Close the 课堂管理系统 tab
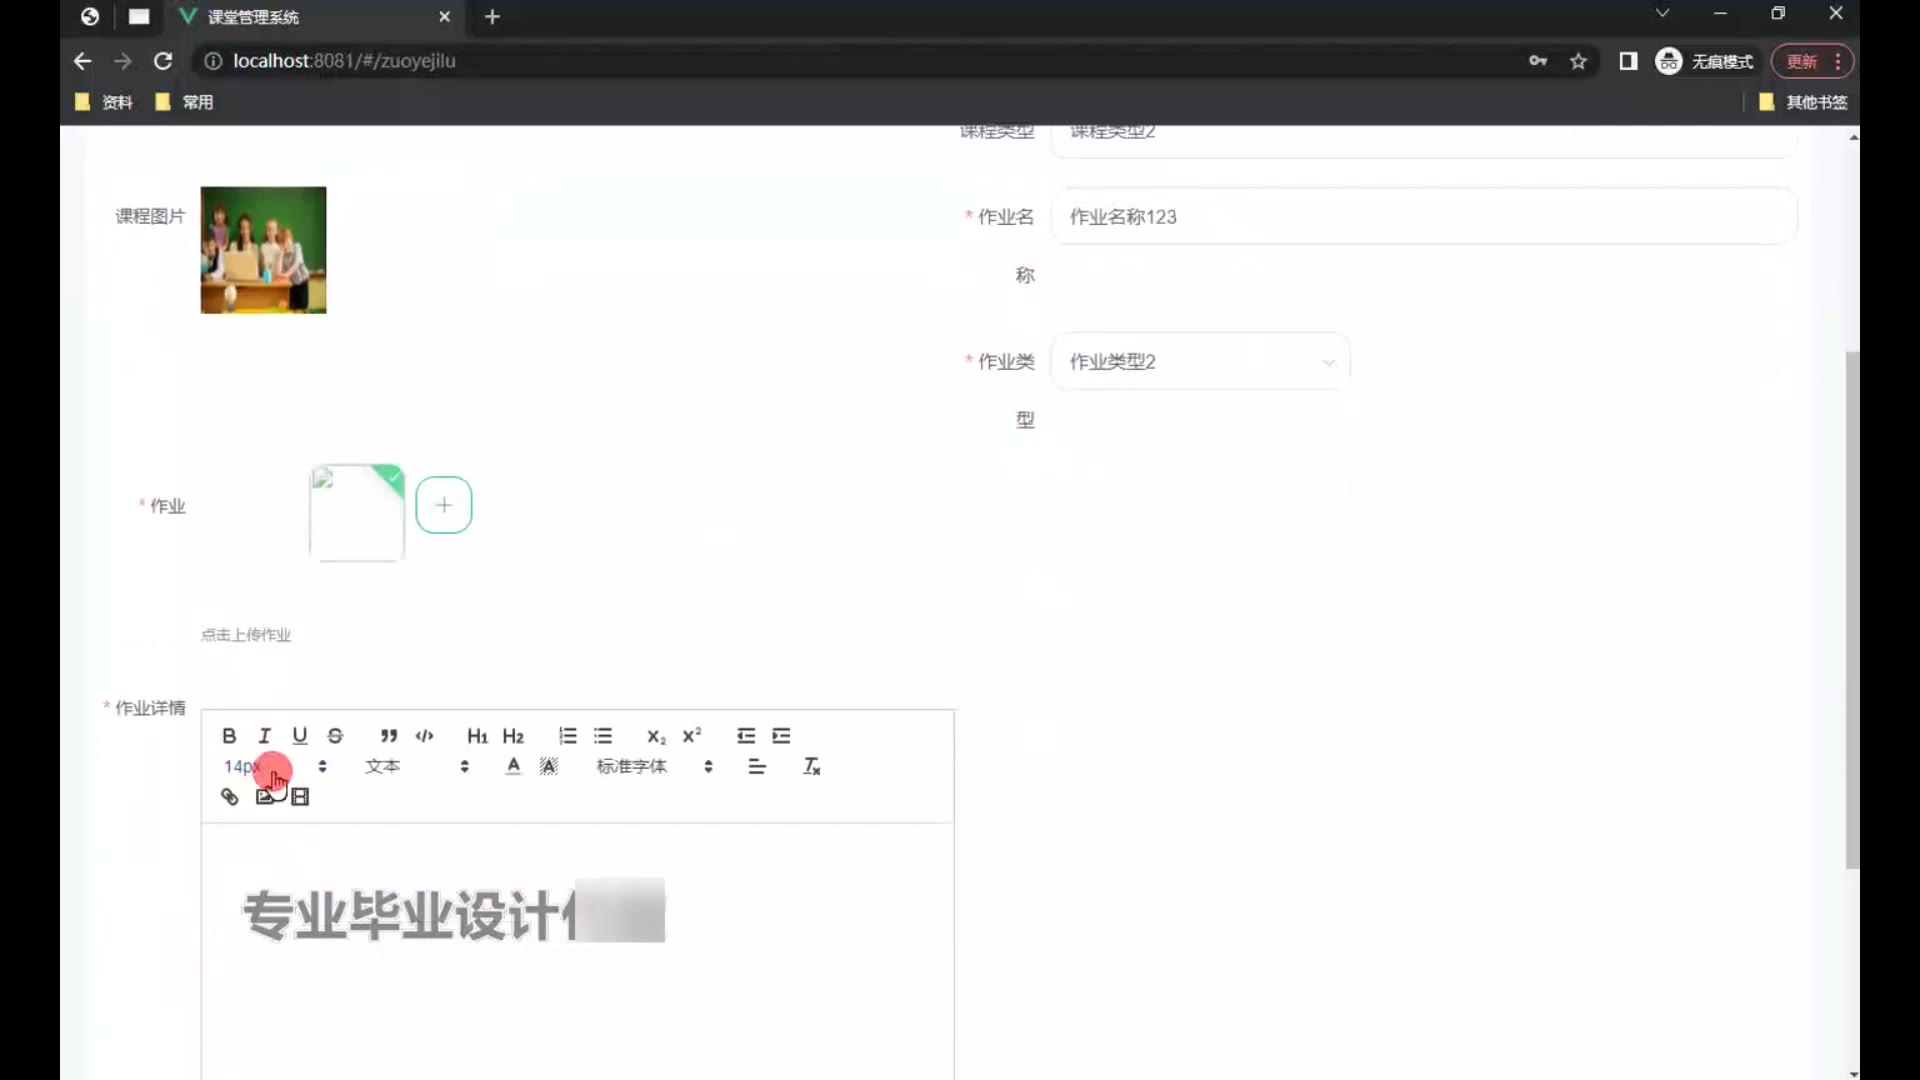The image size is (1920, 1080). coord(445,17)
